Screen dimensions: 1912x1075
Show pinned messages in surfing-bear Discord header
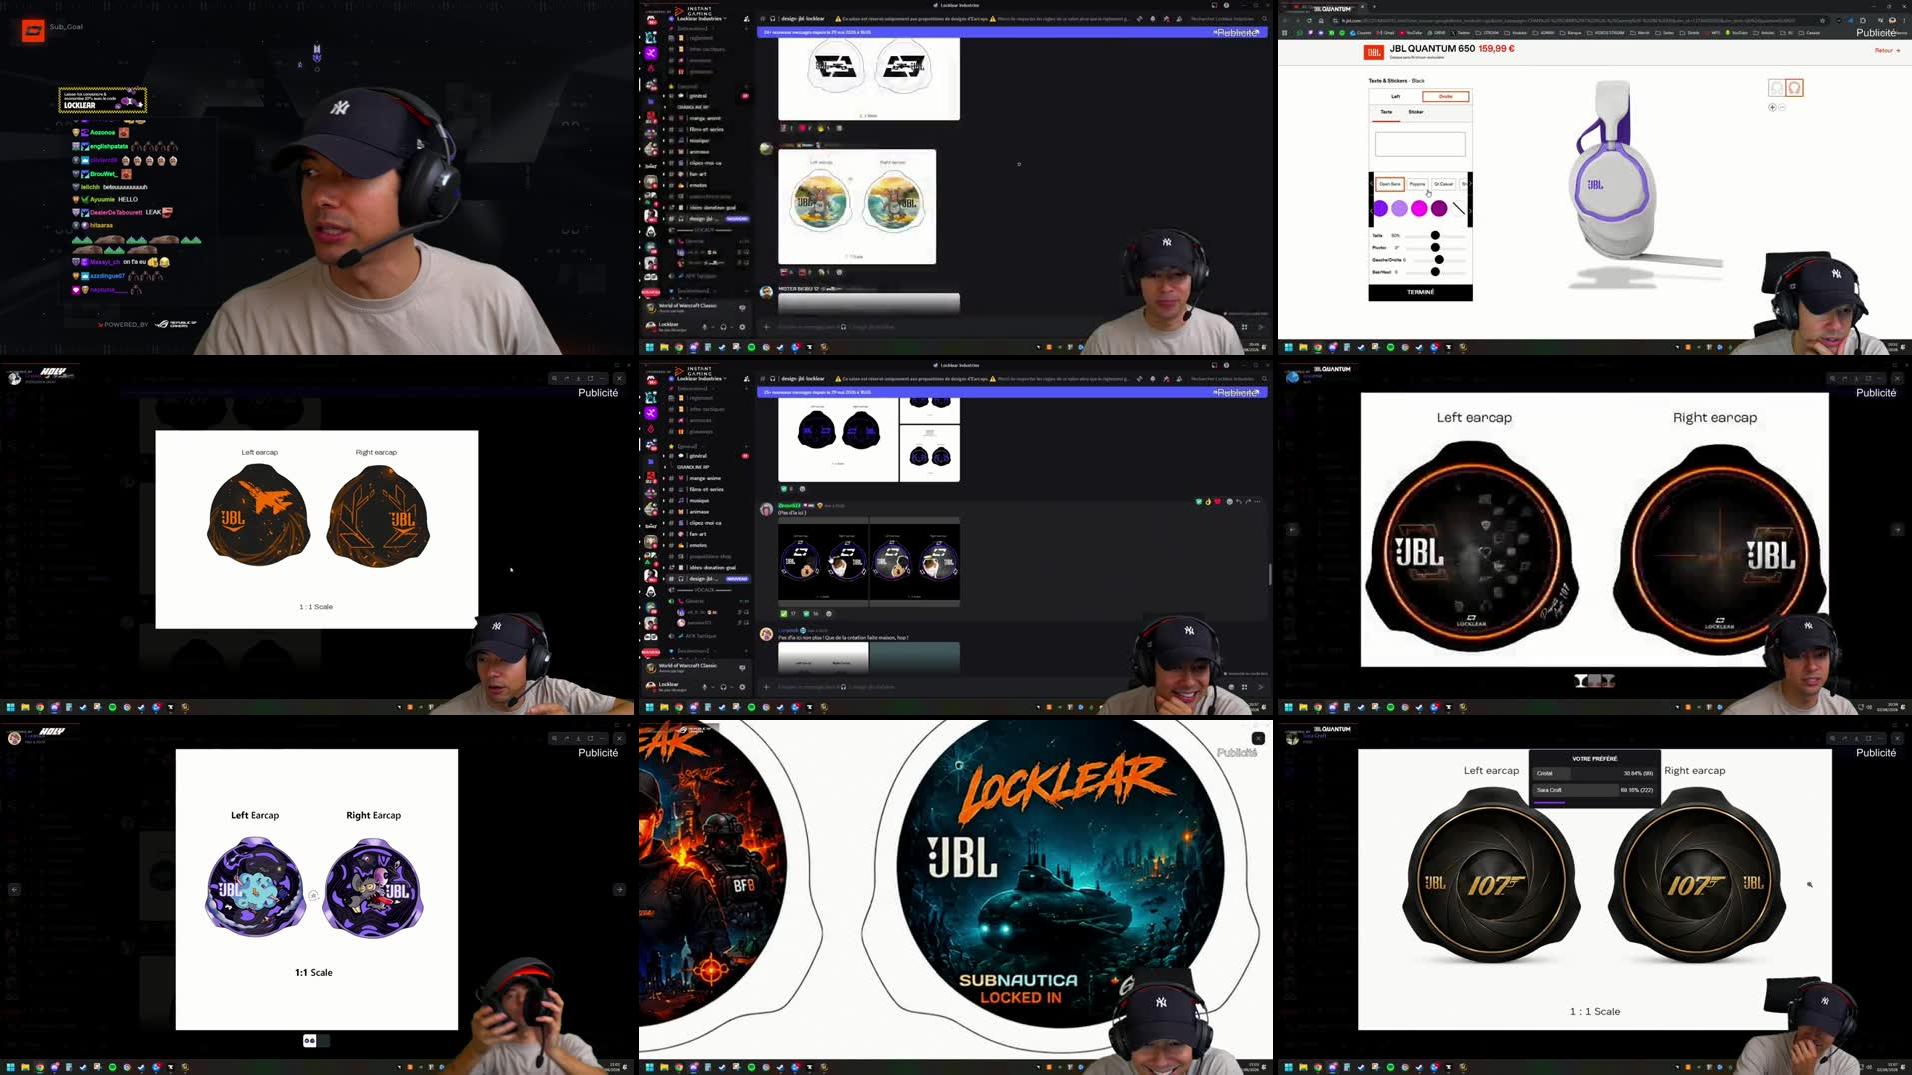click(x=1166, y=18)
